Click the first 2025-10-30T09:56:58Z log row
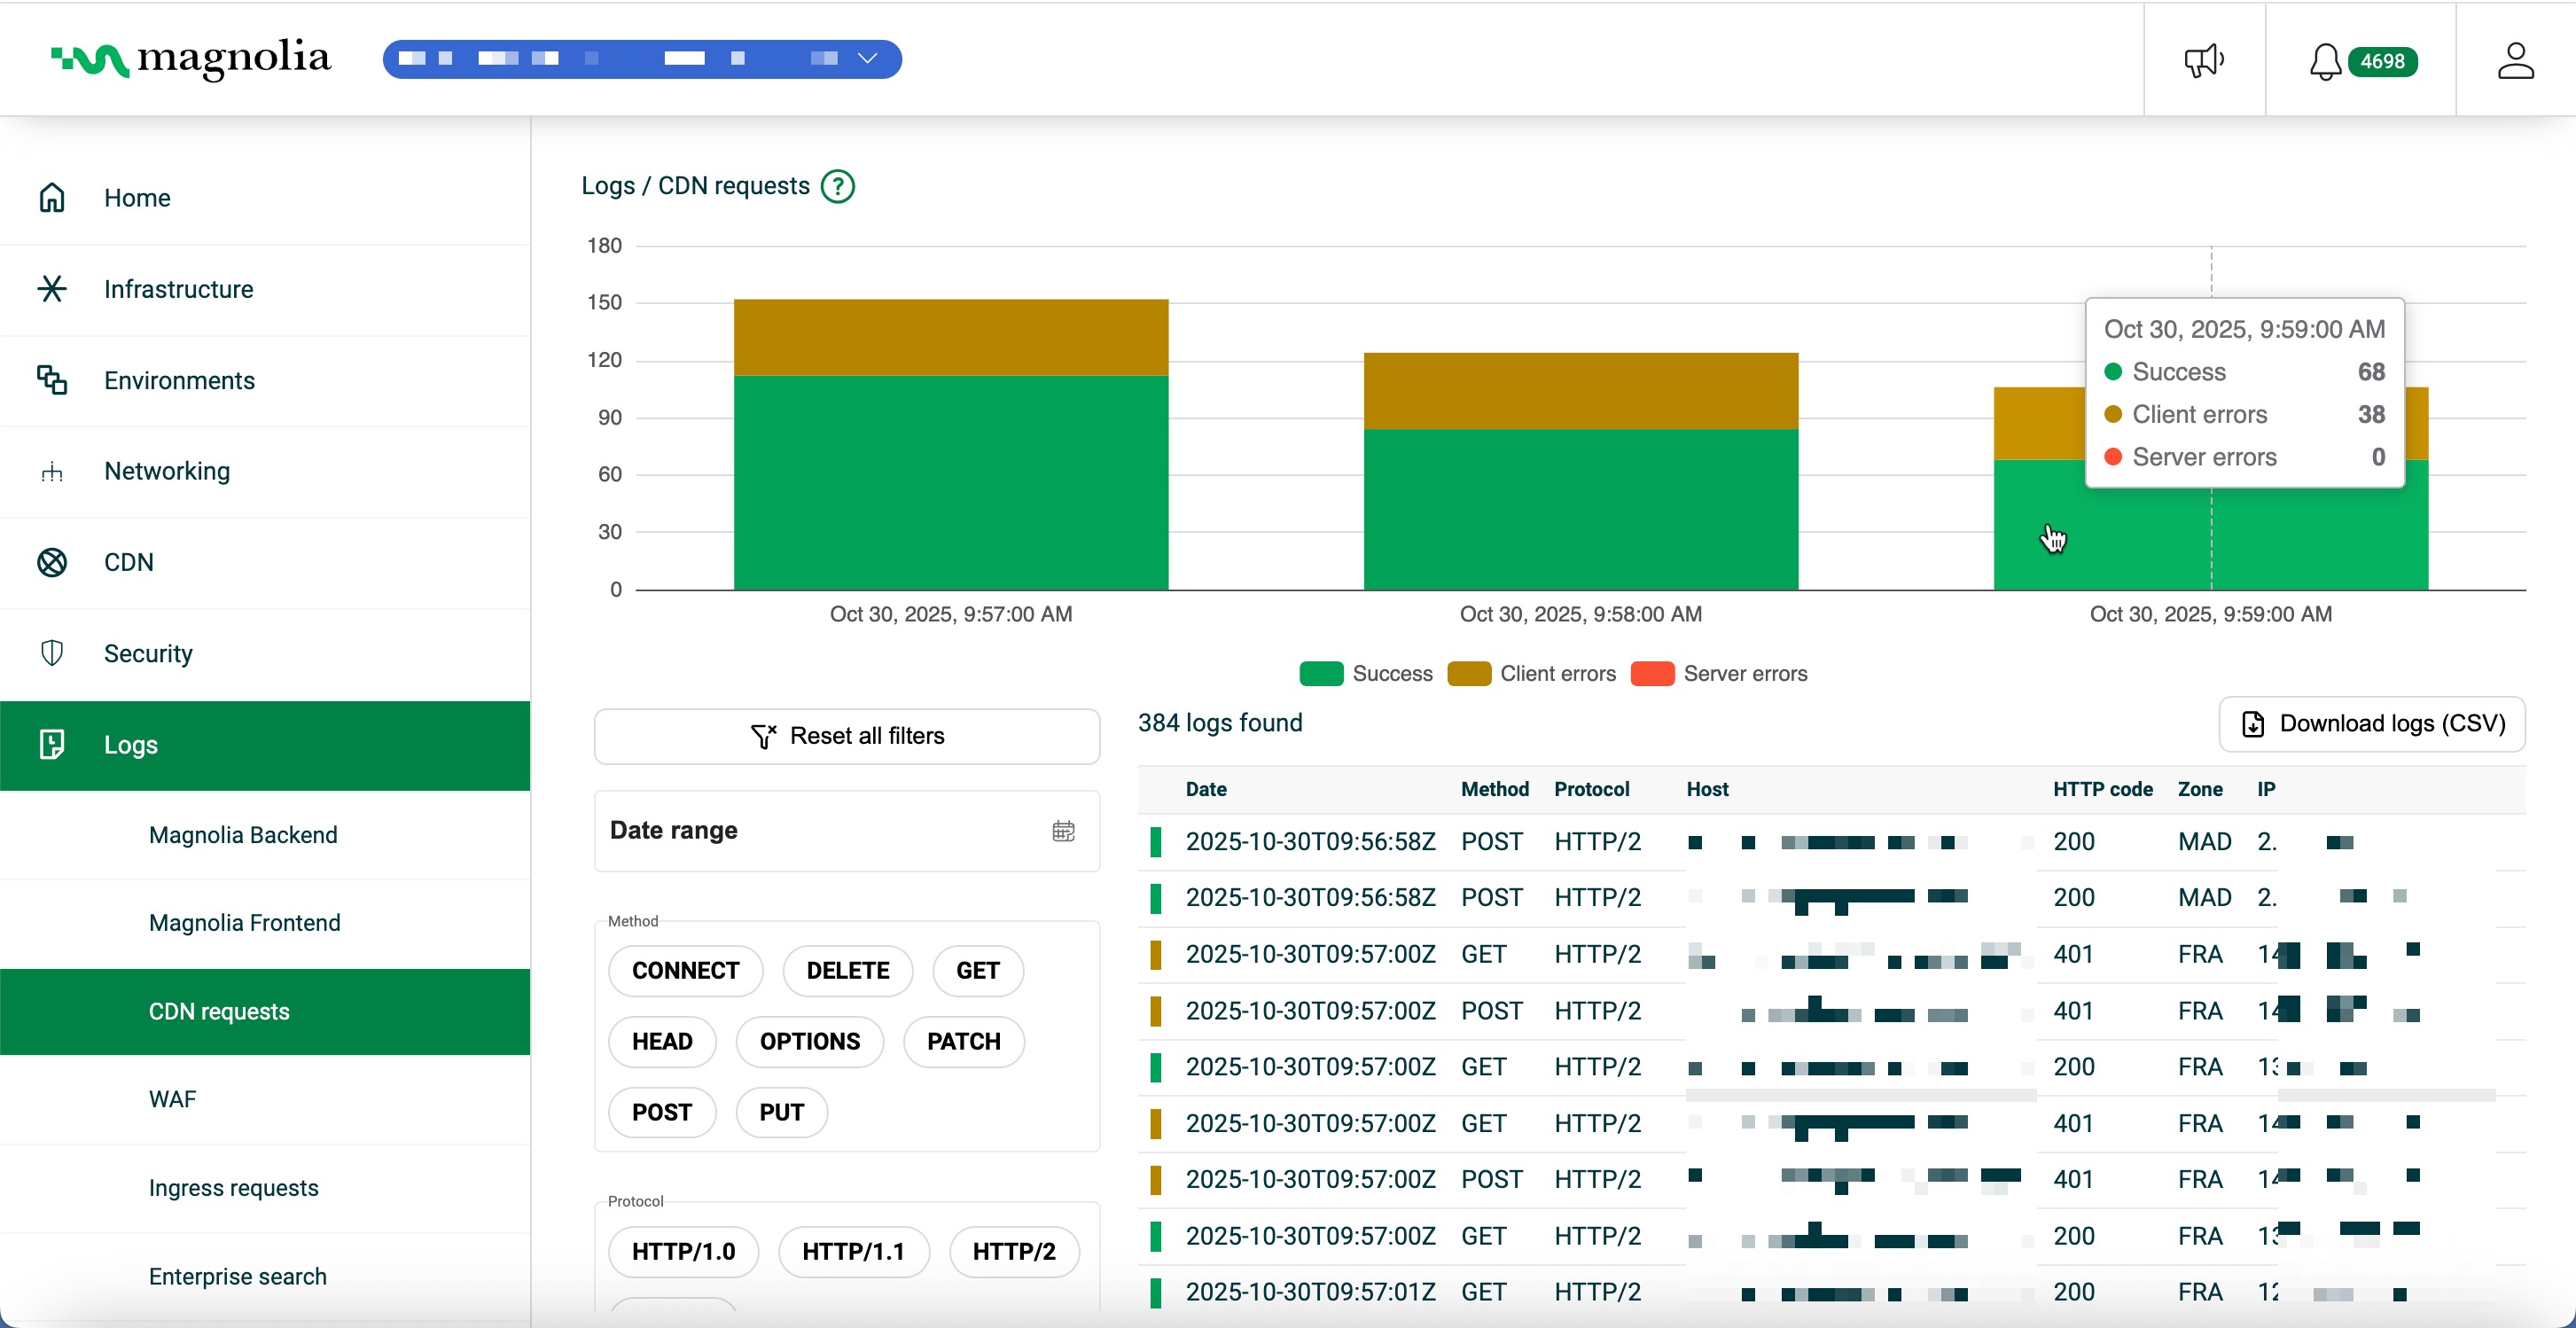The image size is (2576, 1328). (x=1831, y=842)
